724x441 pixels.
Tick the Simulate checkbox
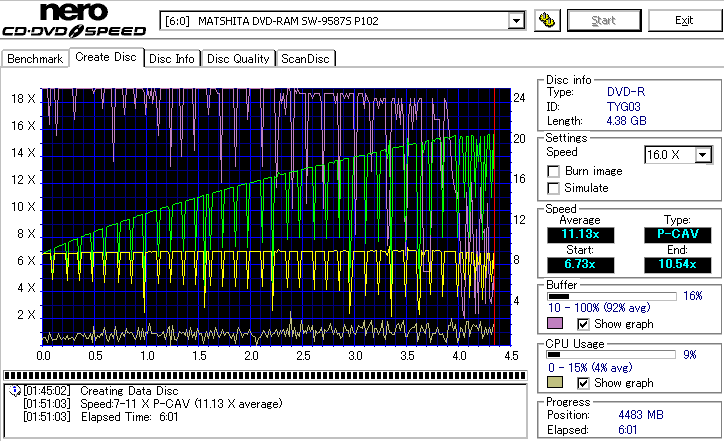[x=553, y=188]
